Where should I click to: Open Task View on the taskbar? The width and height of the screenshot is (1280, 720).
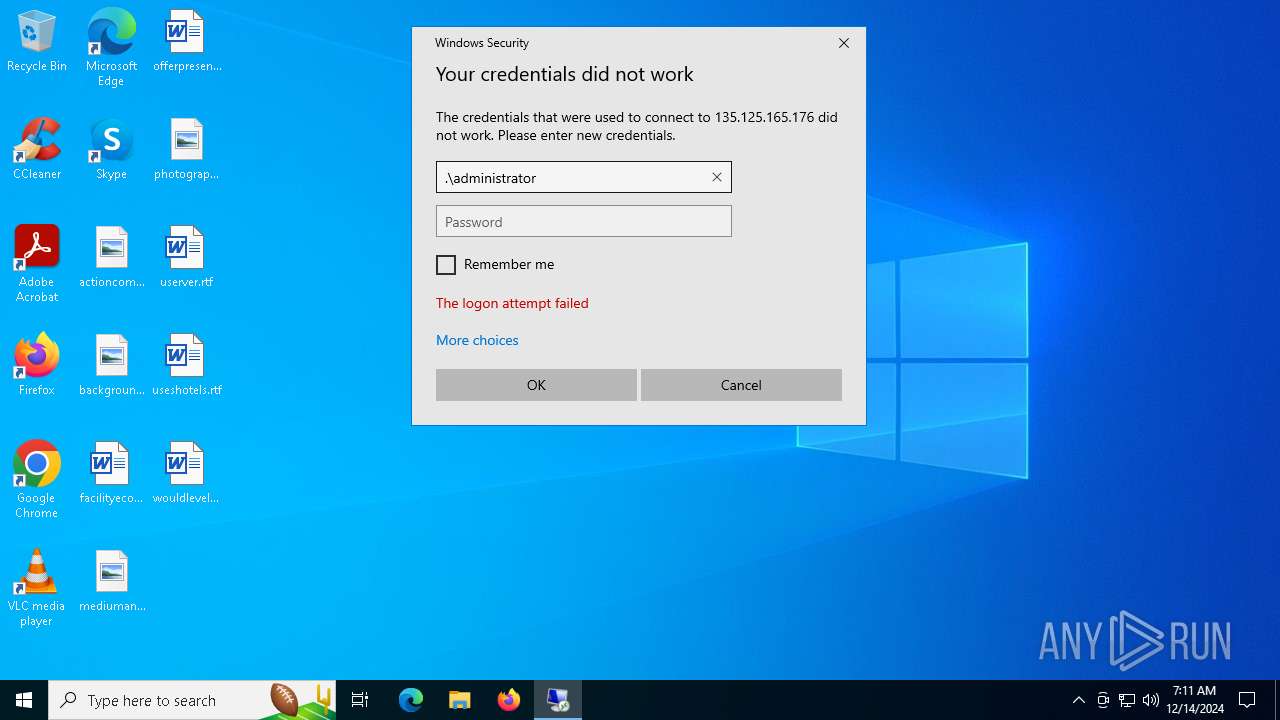[x=360, y=700]
